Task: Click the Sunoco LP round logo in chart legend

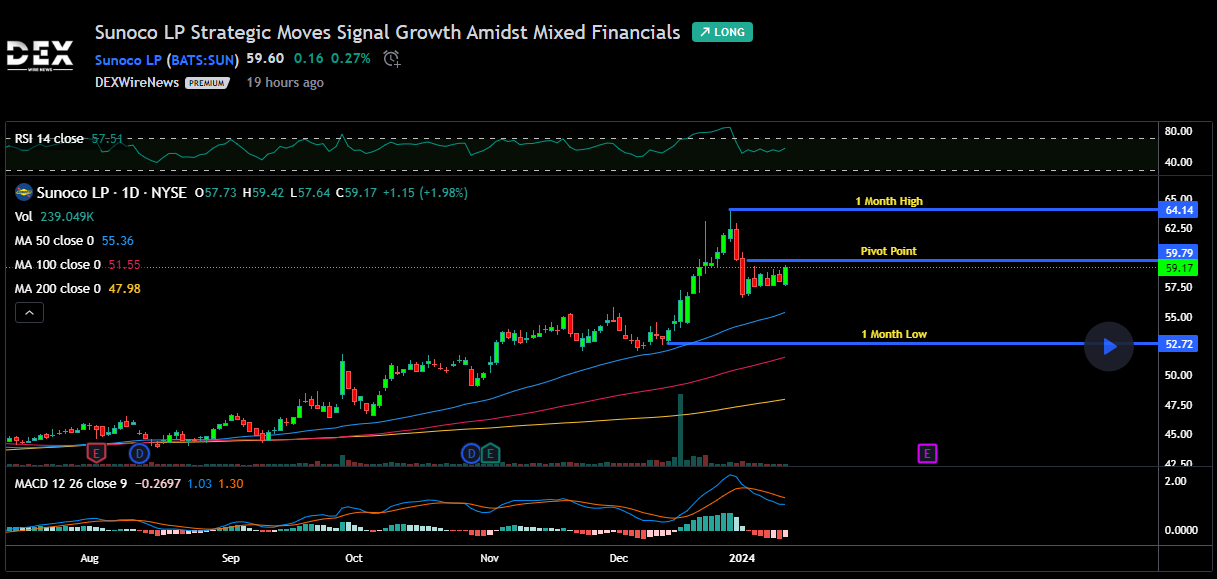Action: 23,193
